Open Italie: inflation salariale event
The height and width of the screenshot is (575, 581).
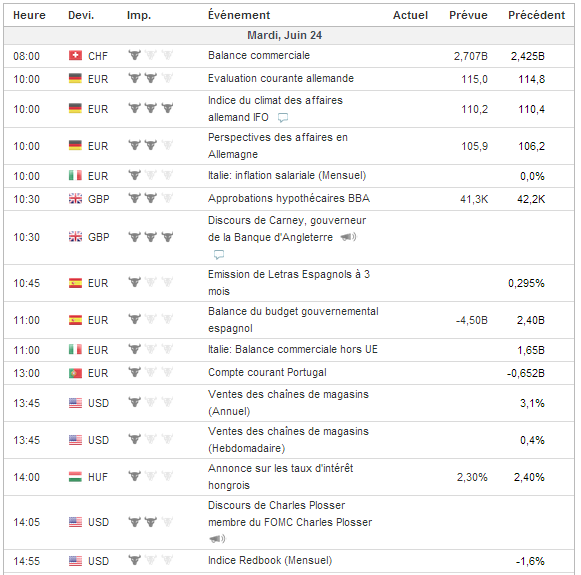(287, 175)
